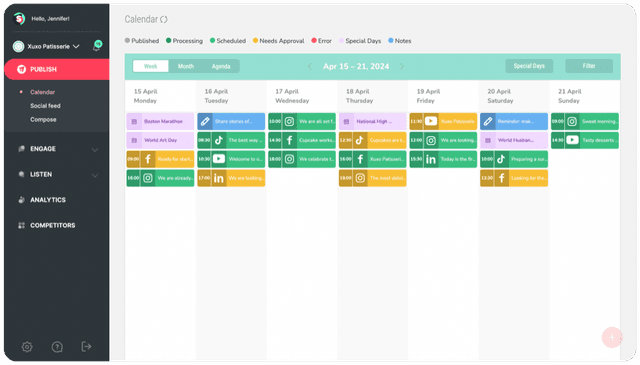
Task: Open the 09:00 Instagram post on Sunday
Action: tap(585, 121)
